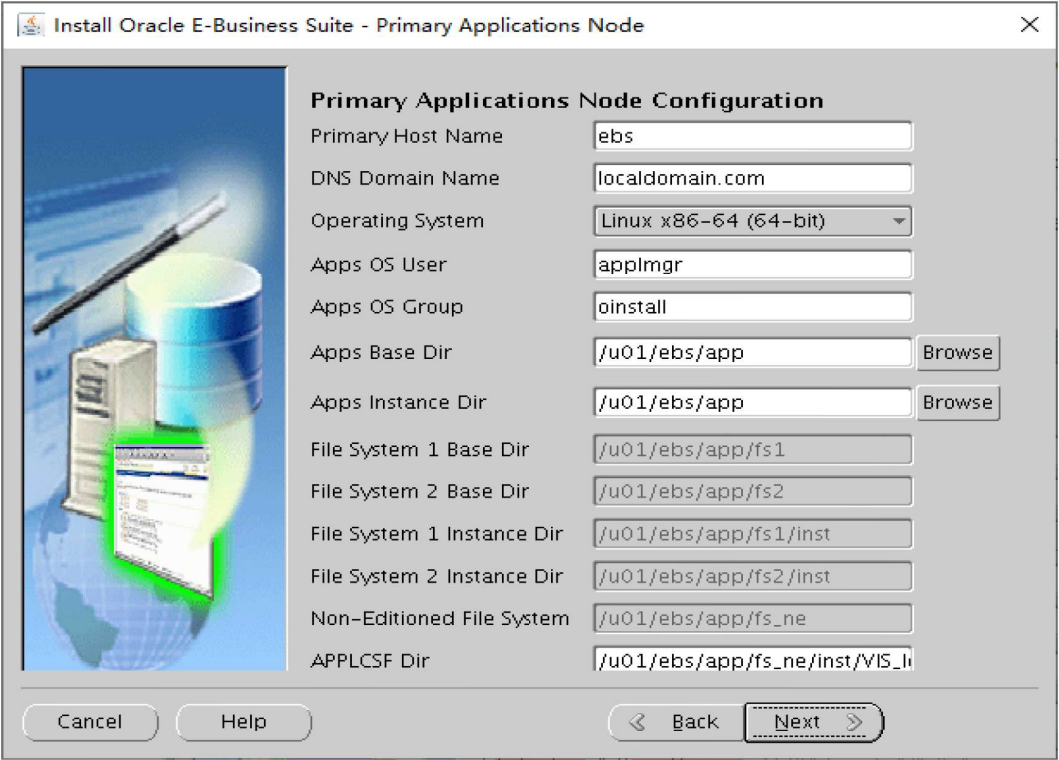
Task: Click the File System 1 Instance Dir field
Action: click(x=753, y=534)
